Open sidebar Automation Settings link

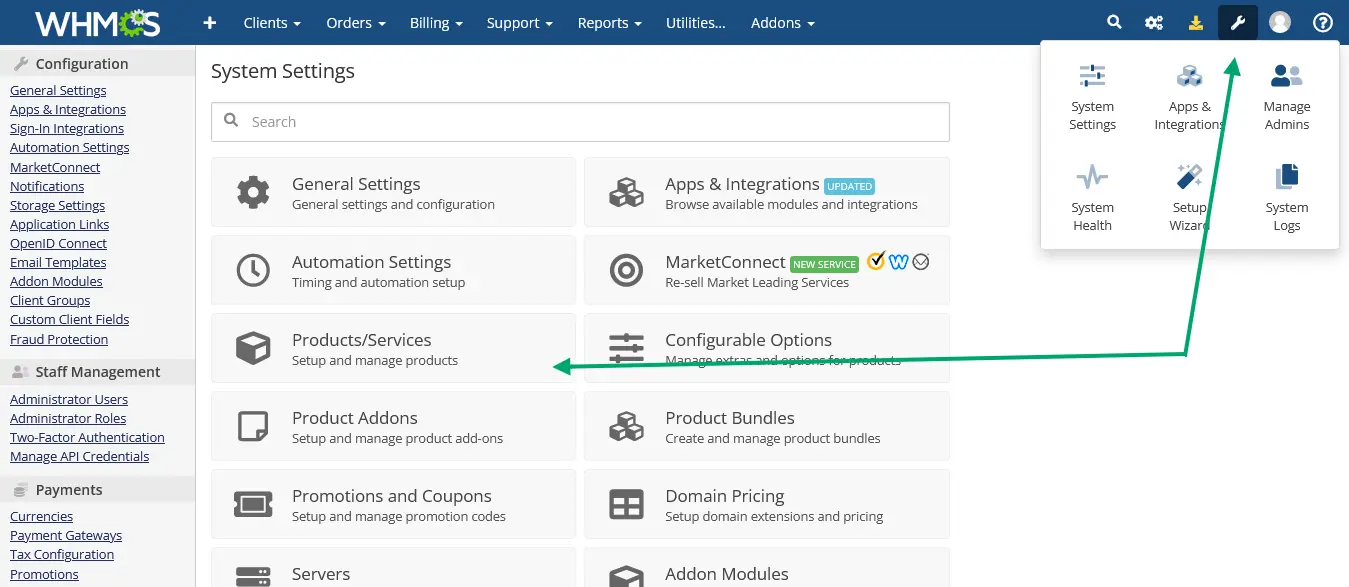click(x=70, y=148)
